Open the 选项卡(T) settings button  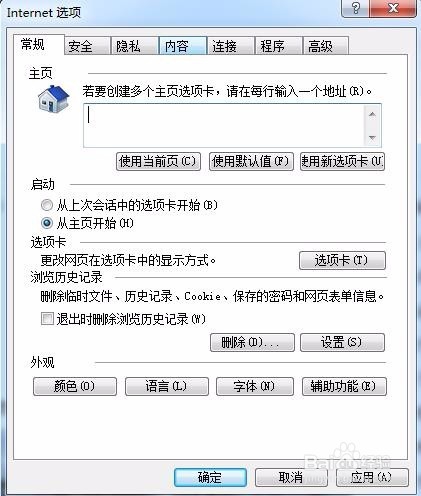pyautogui.click(x=342, y=260)
